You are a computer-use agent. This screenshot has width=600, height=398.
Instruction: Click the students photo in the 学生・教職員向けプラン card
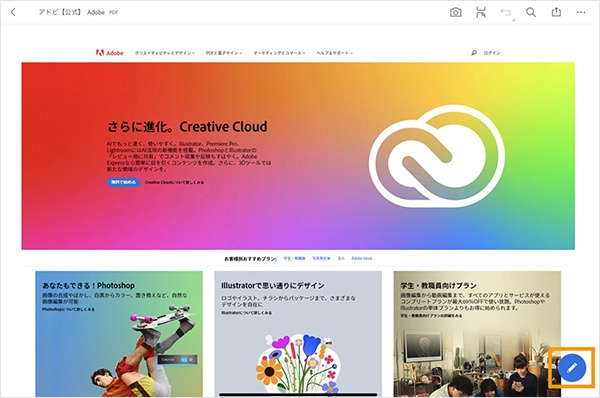(477, 360)
